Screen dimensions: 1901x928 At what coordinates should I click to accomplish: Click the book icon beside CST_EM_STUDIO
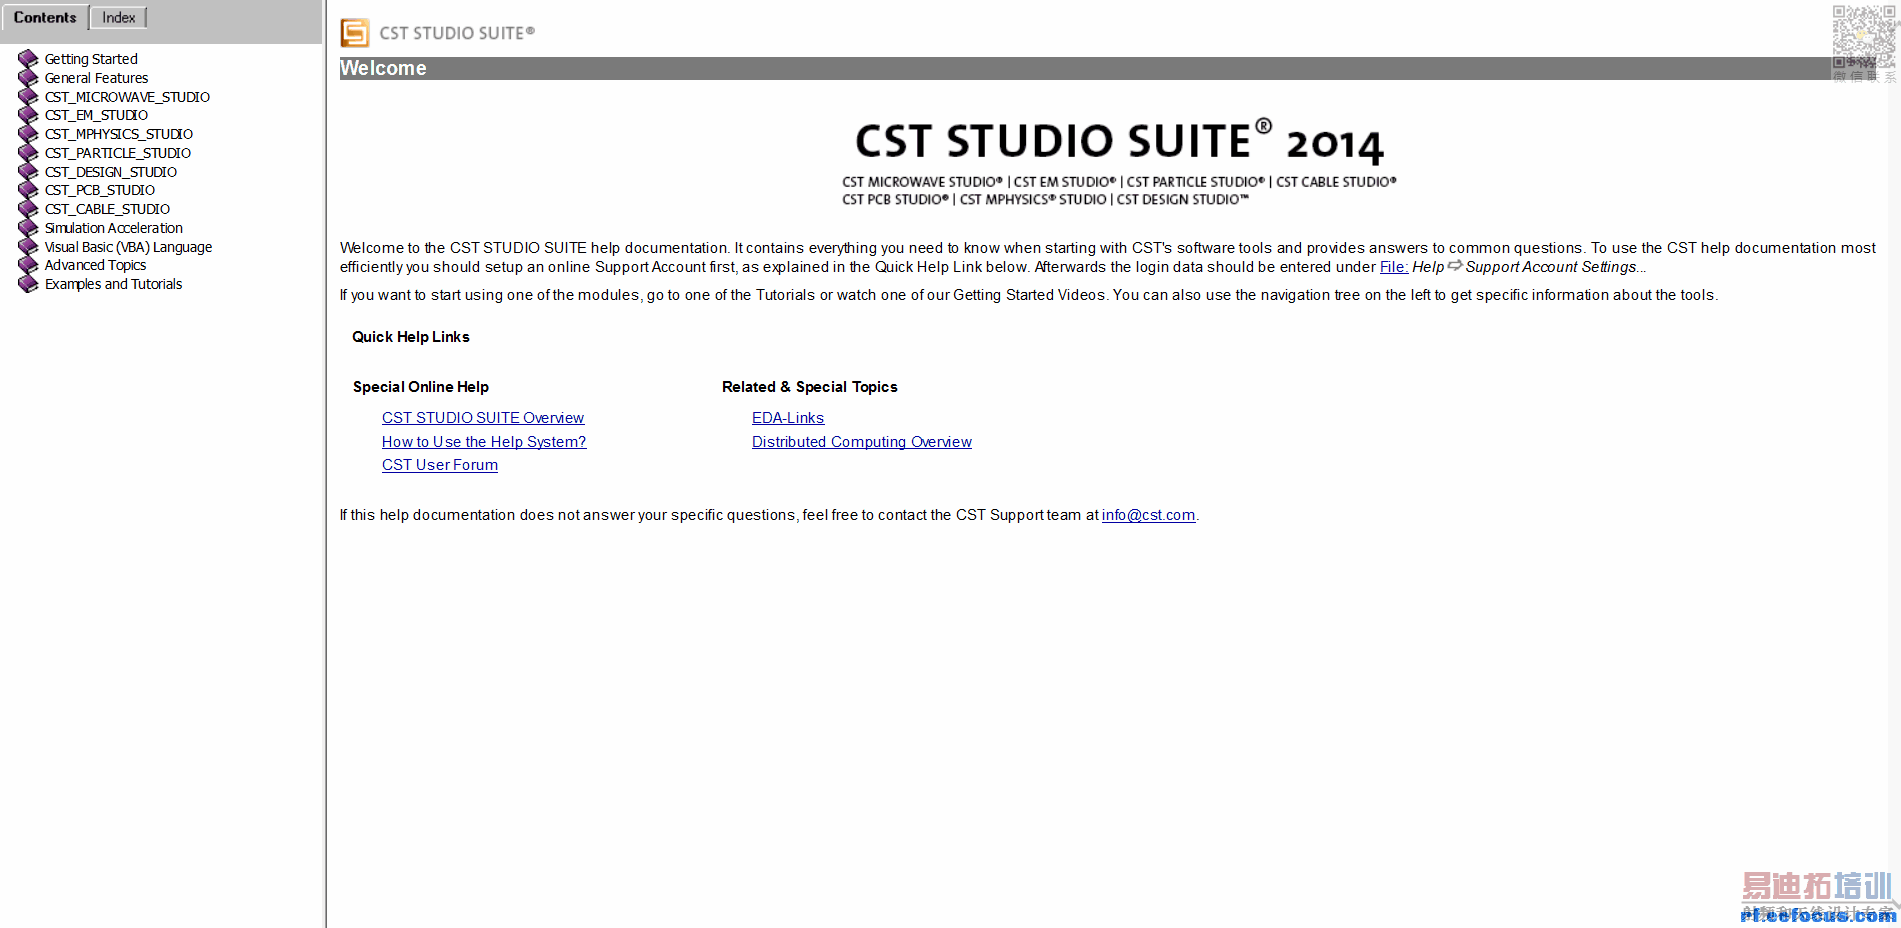tap(28, 115)
